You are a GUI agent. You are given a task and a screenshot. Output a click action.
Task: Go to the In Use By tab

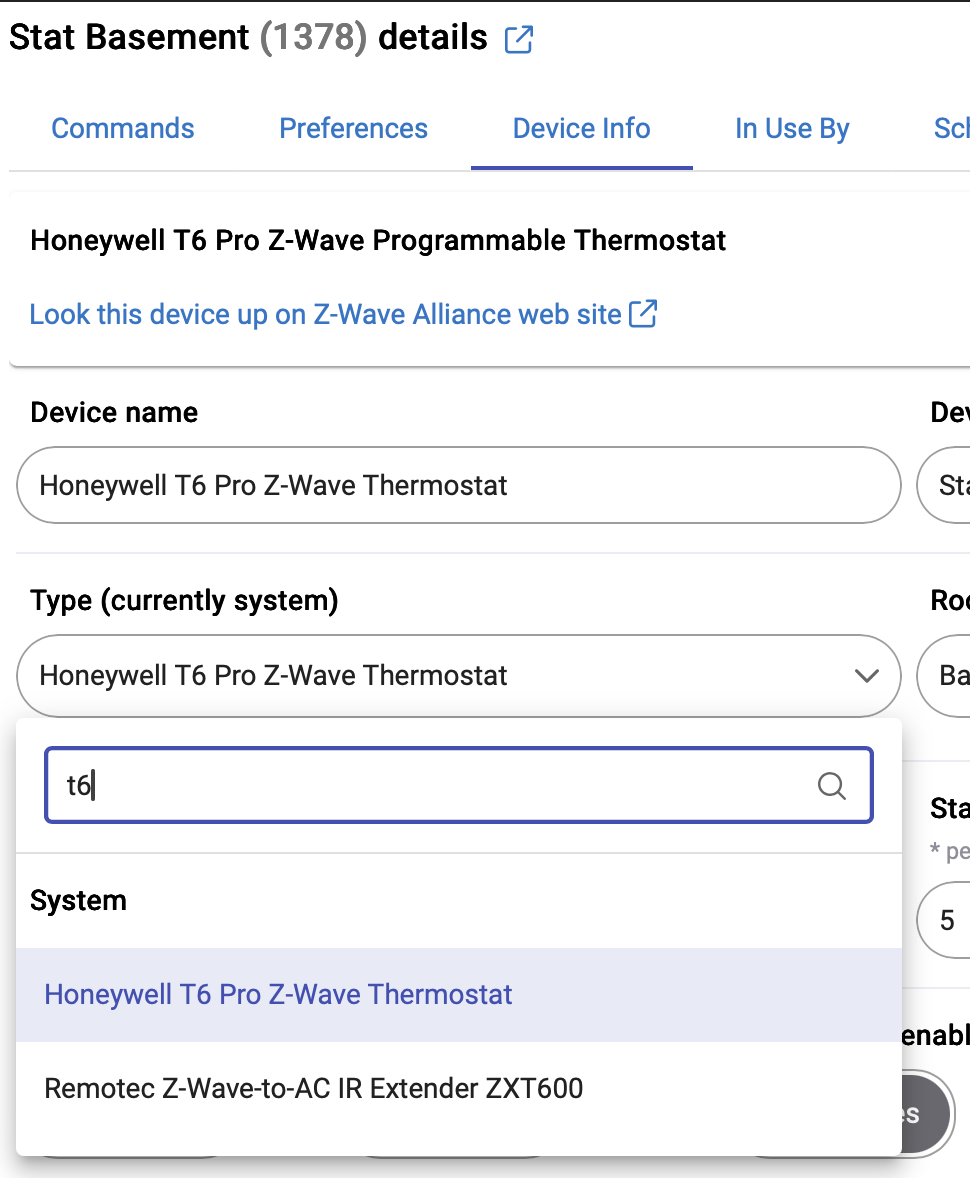792,129
